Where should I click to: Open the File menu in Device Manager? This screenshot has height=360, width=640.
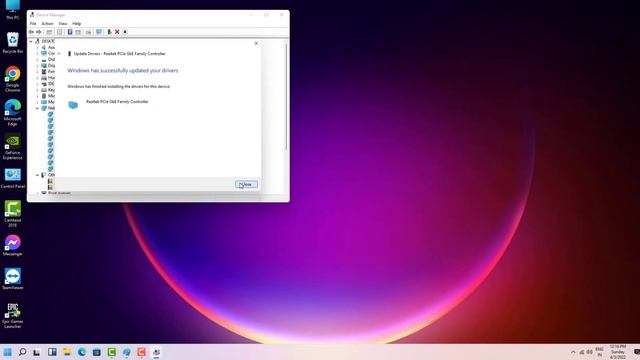(33, 24)
